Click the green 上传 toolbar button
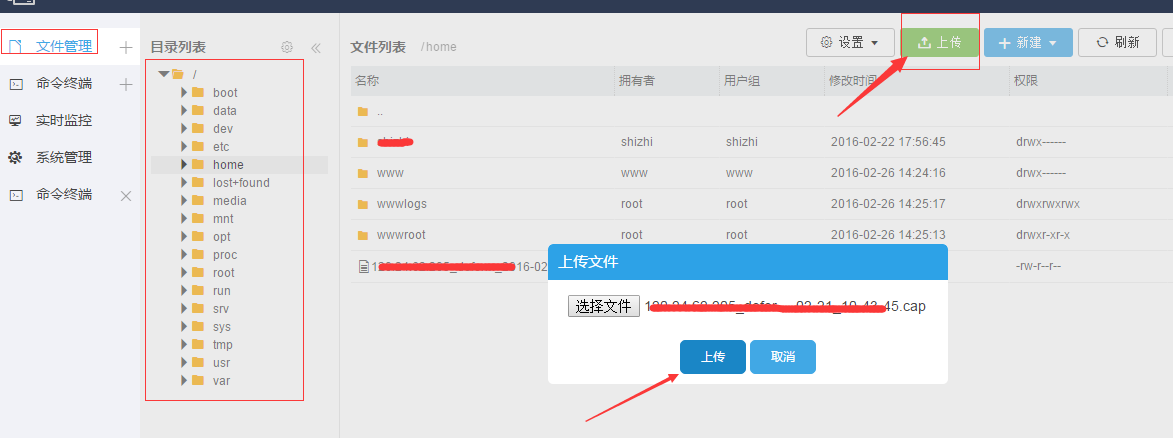Image resolution: width=1173 pixels, height=438 pixels. (x=940, y=43)
